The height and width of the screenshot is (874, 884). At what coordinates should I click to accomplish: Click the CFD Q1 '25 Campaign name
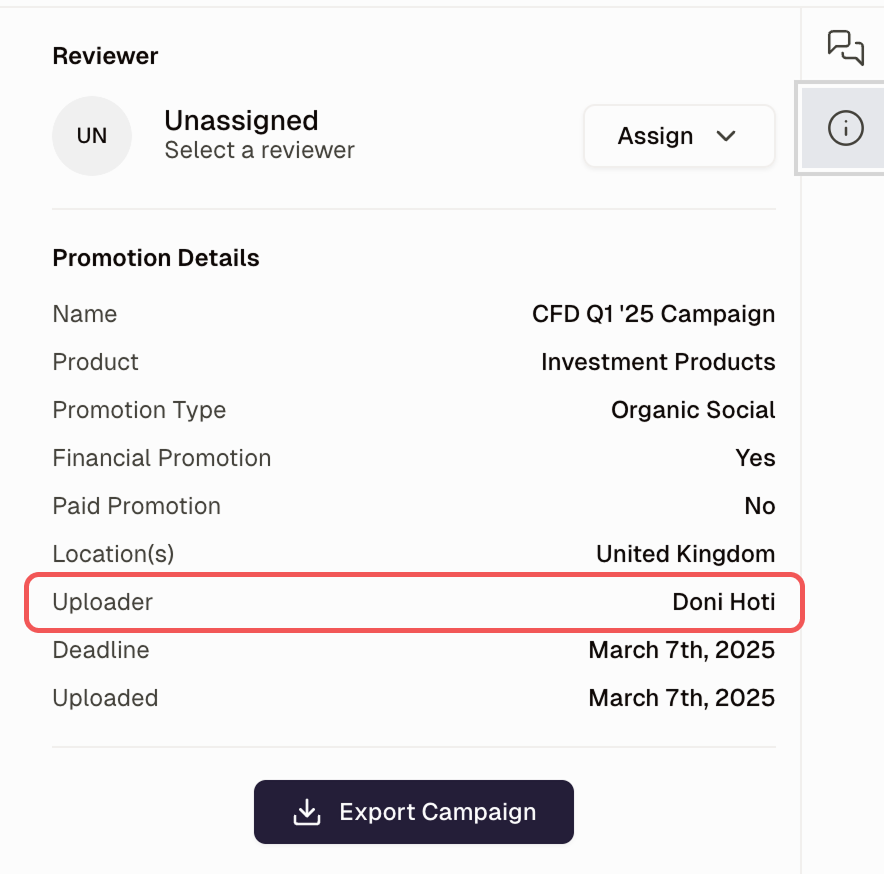653,314
